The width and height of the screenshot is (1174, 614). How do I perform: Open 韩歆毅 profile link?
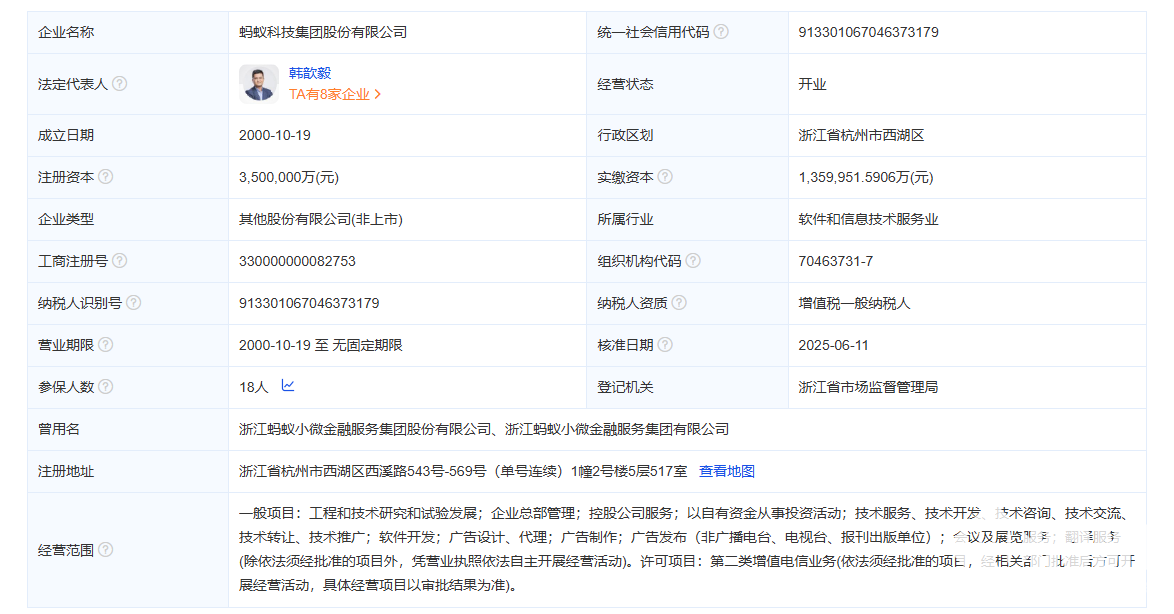tap(310, 73)
